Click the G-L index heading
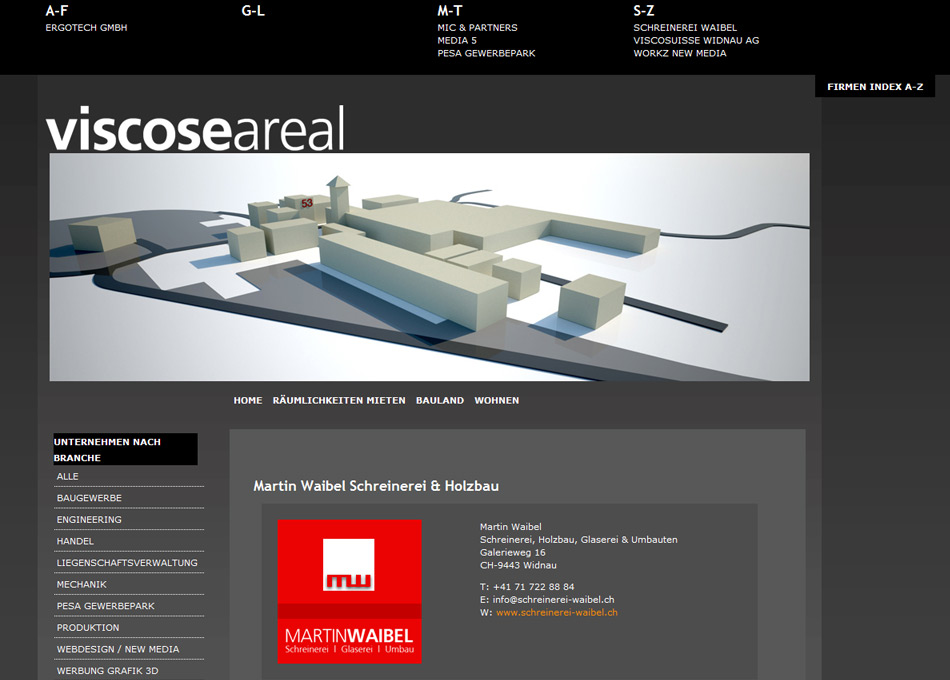Image resolution: width=950 pixels, height=680 pixels. [x=253, y=11]
